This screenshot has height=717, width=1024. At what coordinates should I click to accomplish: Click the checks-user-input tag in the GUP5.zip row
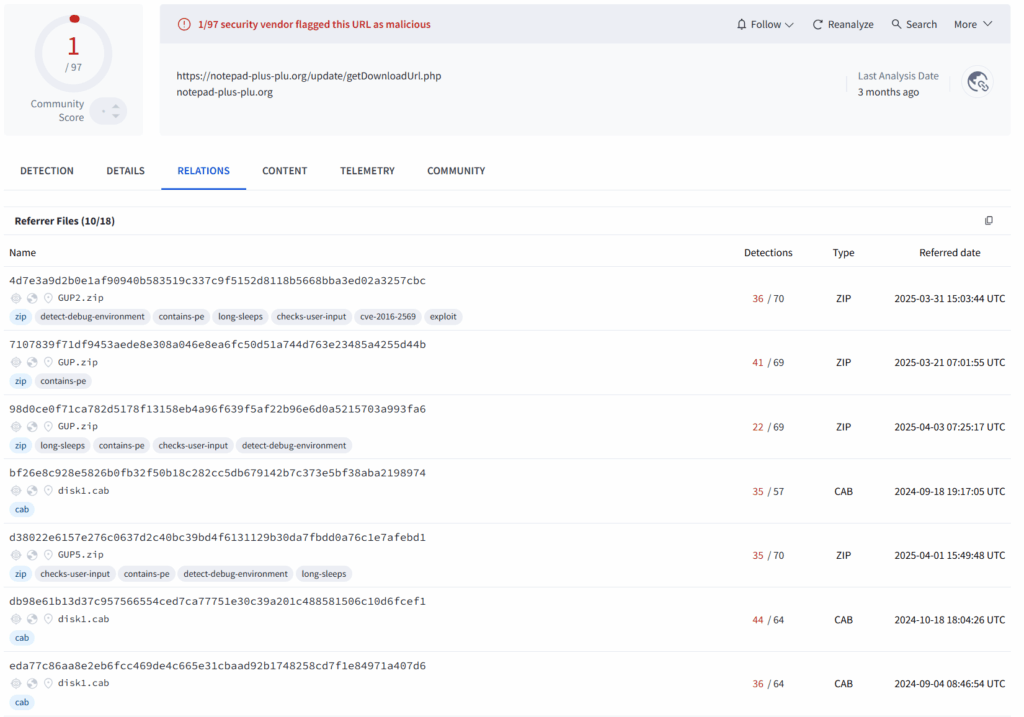75,574
